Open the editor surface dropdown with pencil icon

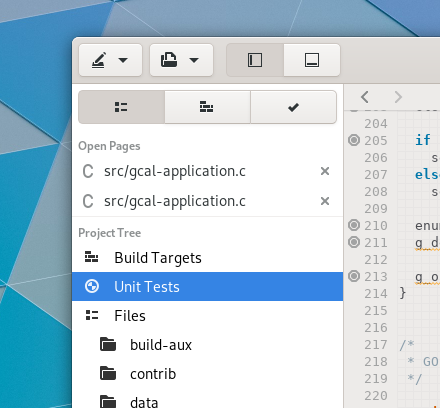(x=110, y=60)
